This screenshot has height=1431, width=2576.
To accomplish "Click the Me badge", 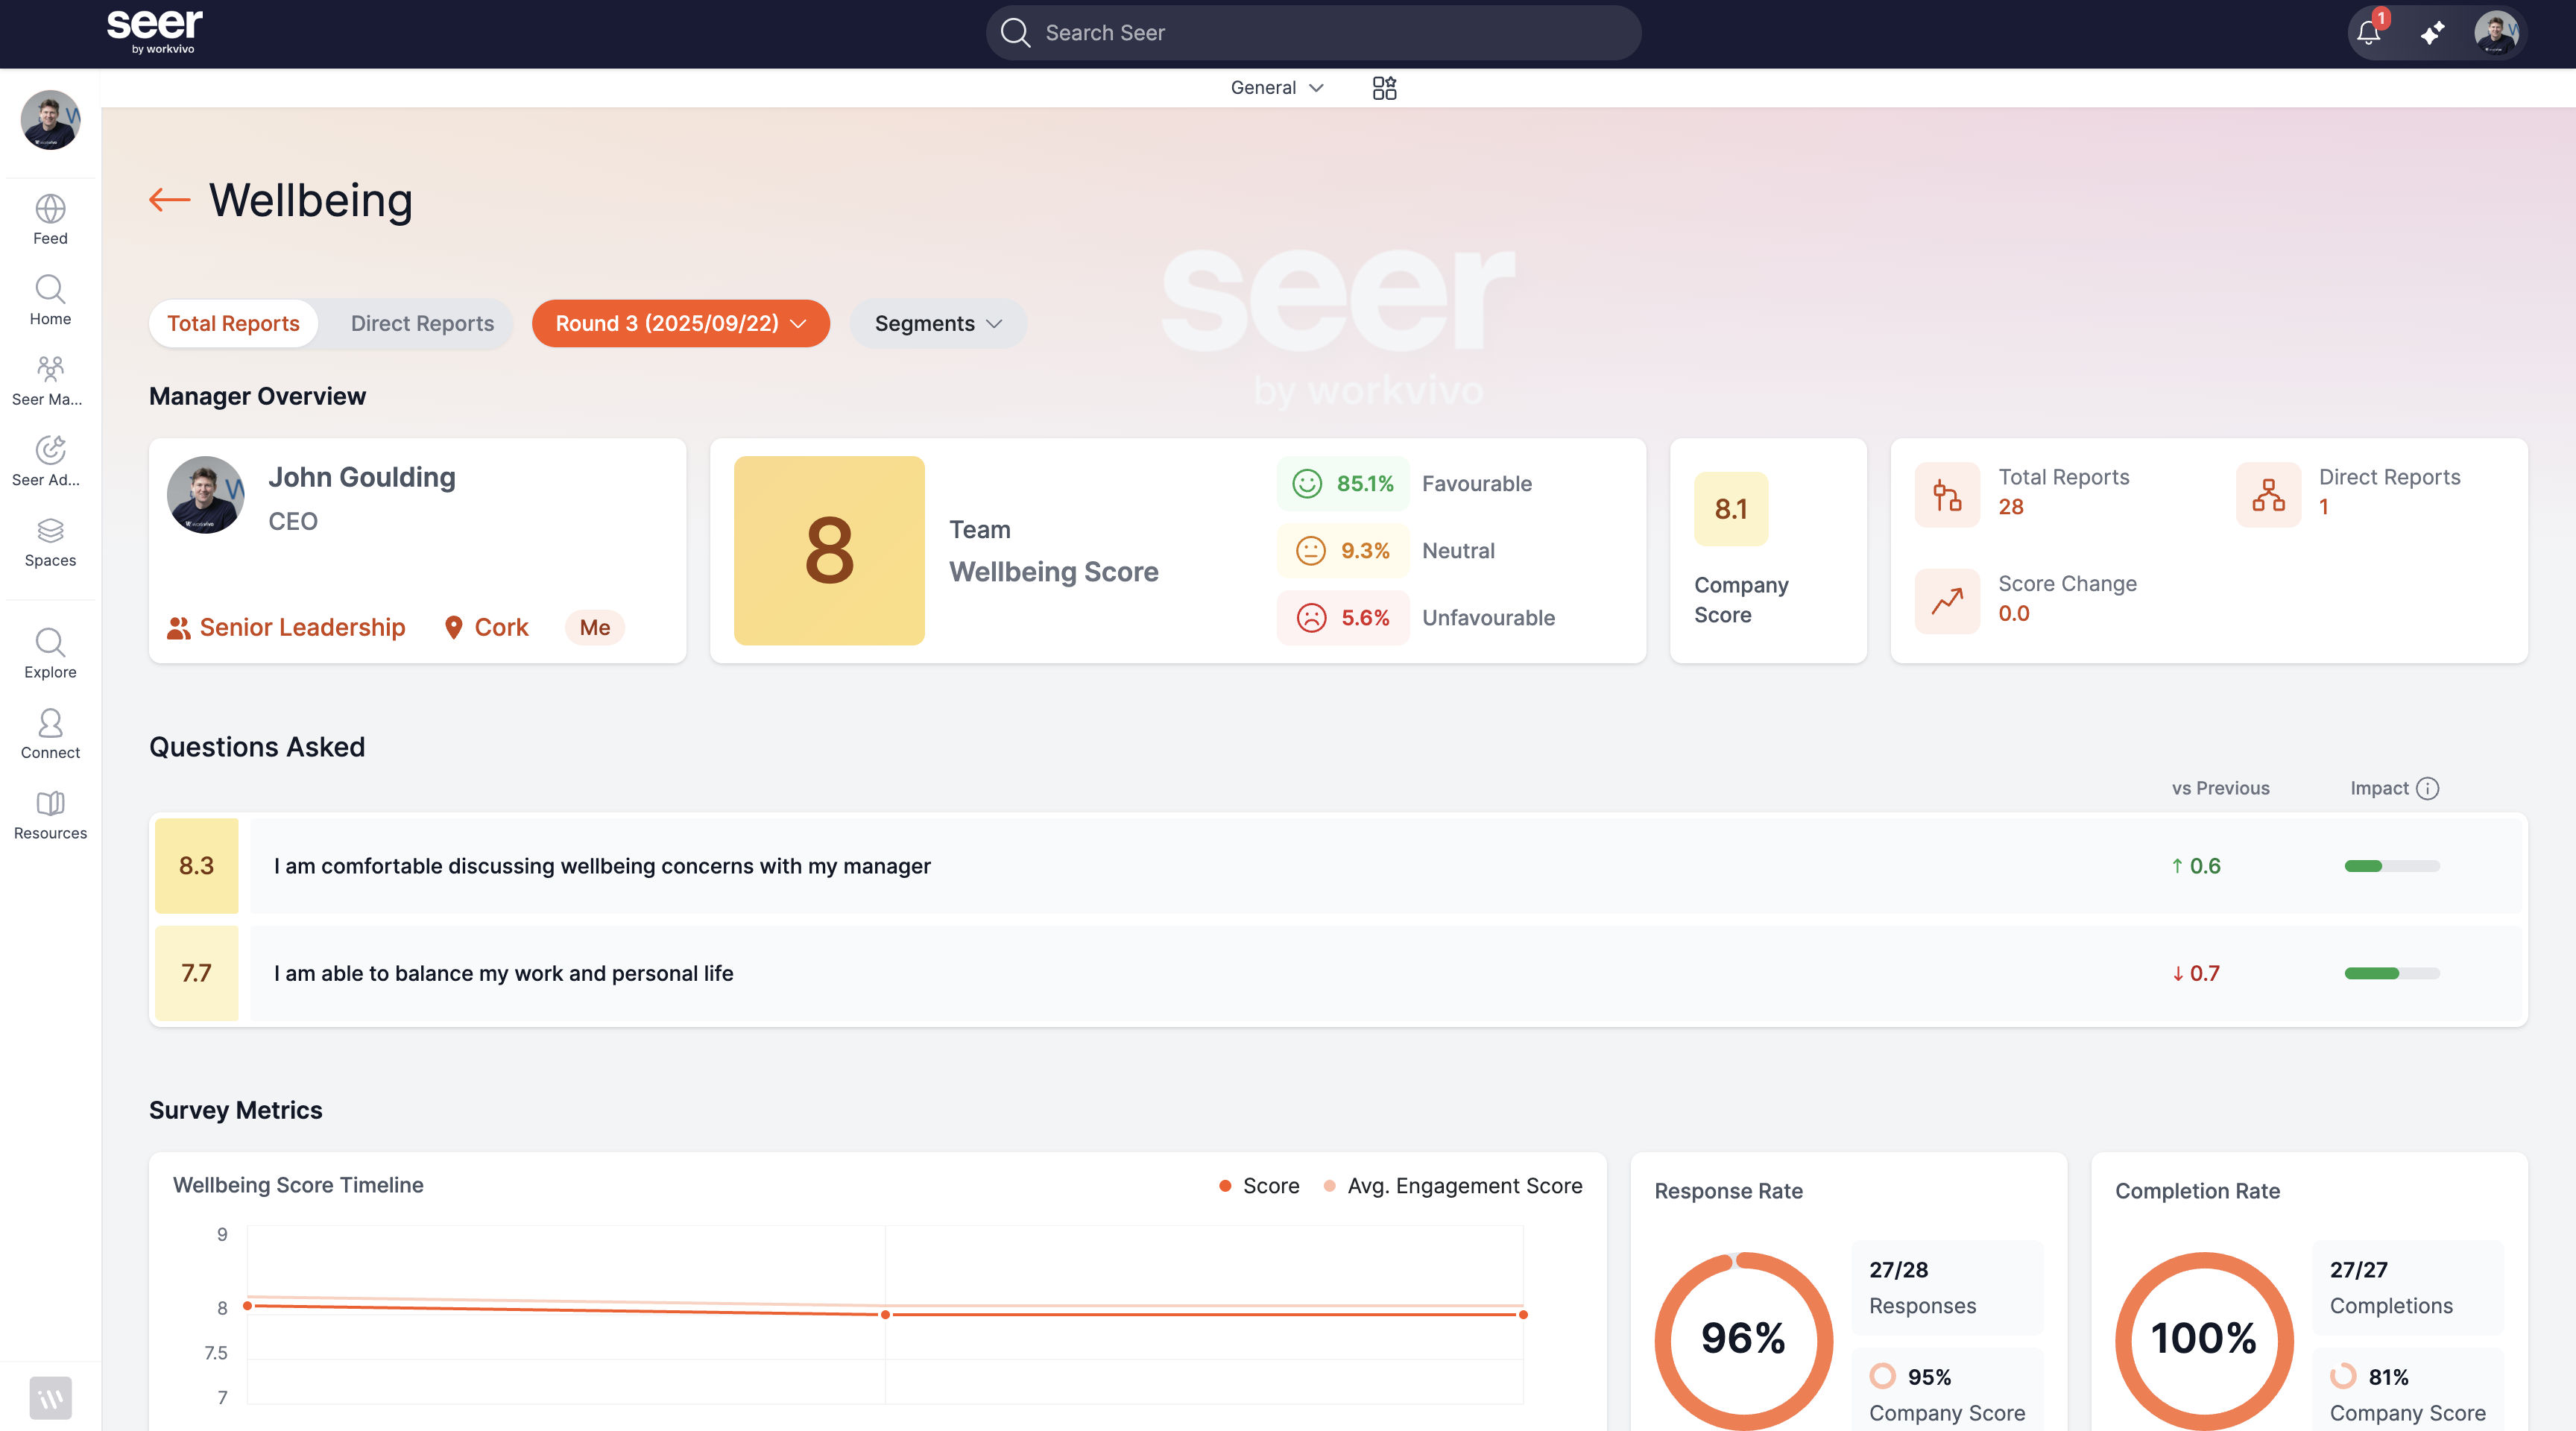I will pos(594,627).
